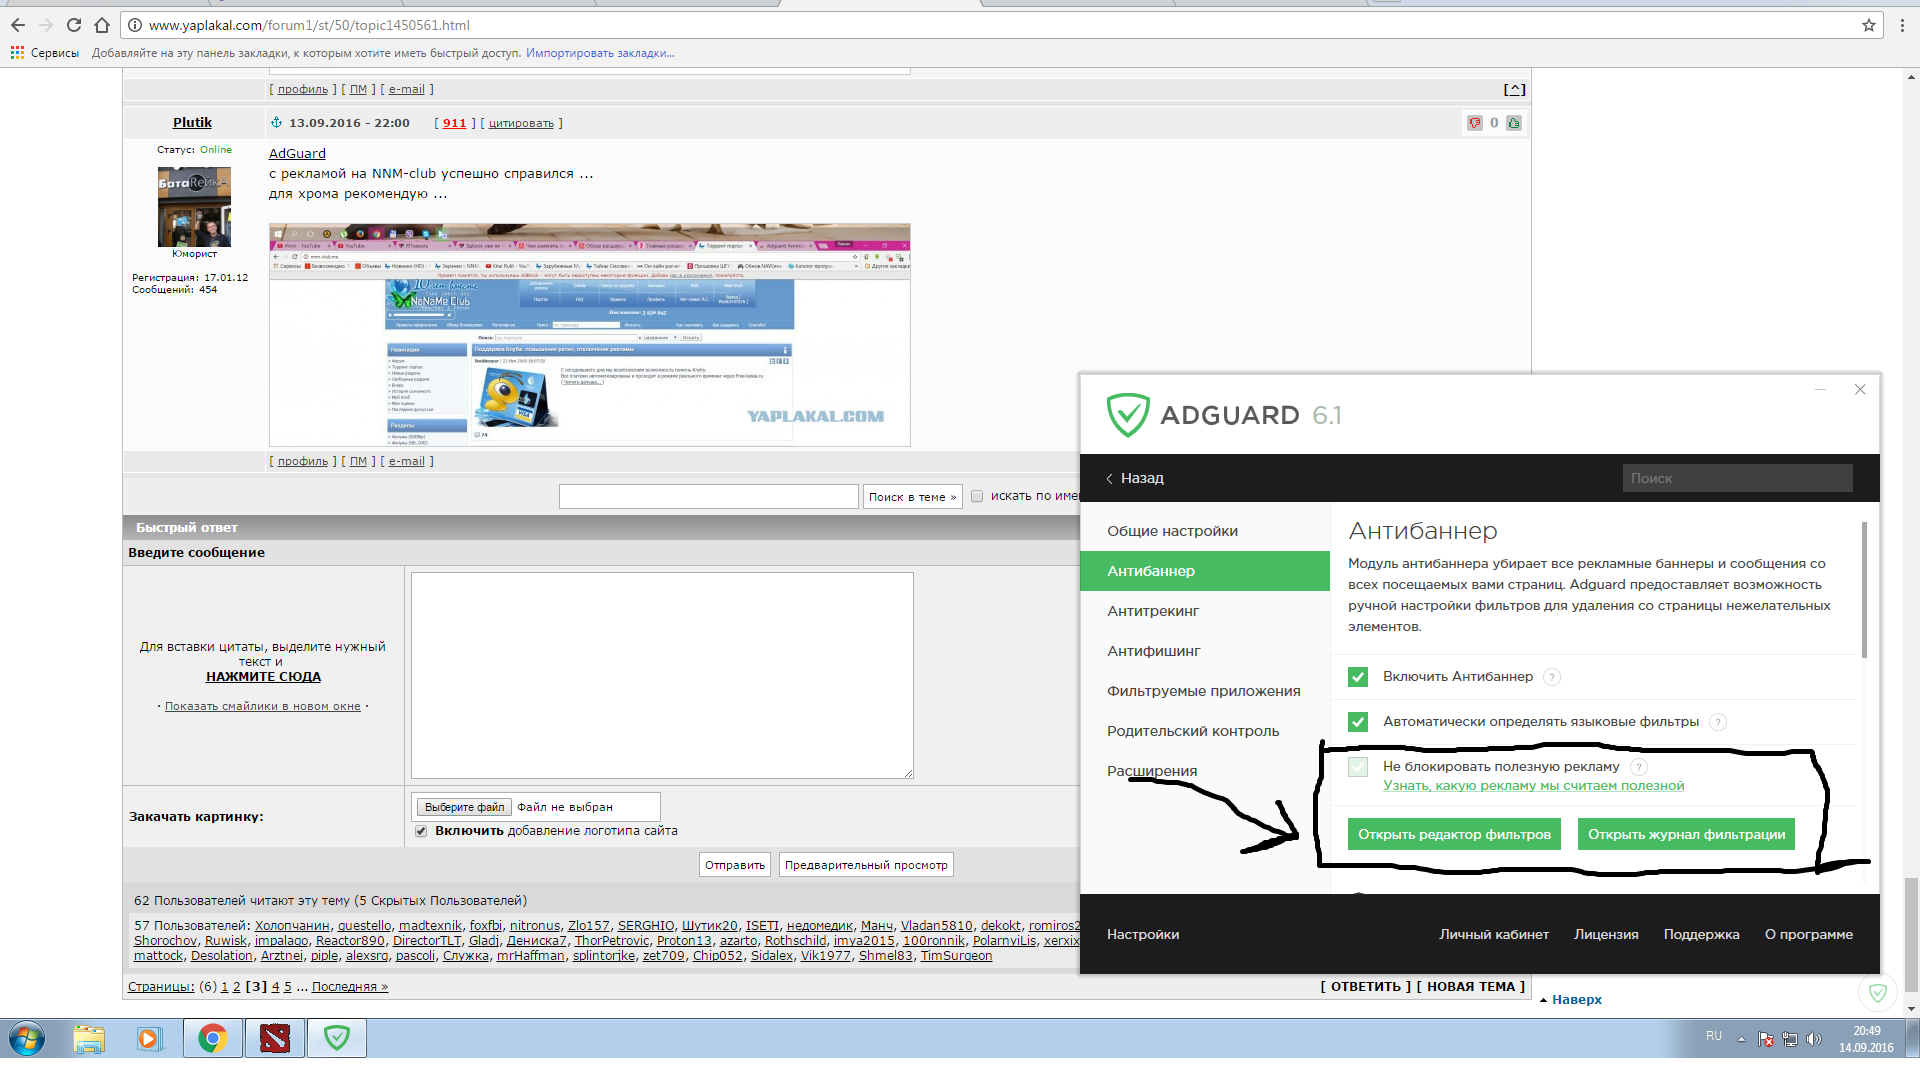Bookmark this page with the star icon
Viewport: 1920px width, 1080px height.
[1868, 25]
